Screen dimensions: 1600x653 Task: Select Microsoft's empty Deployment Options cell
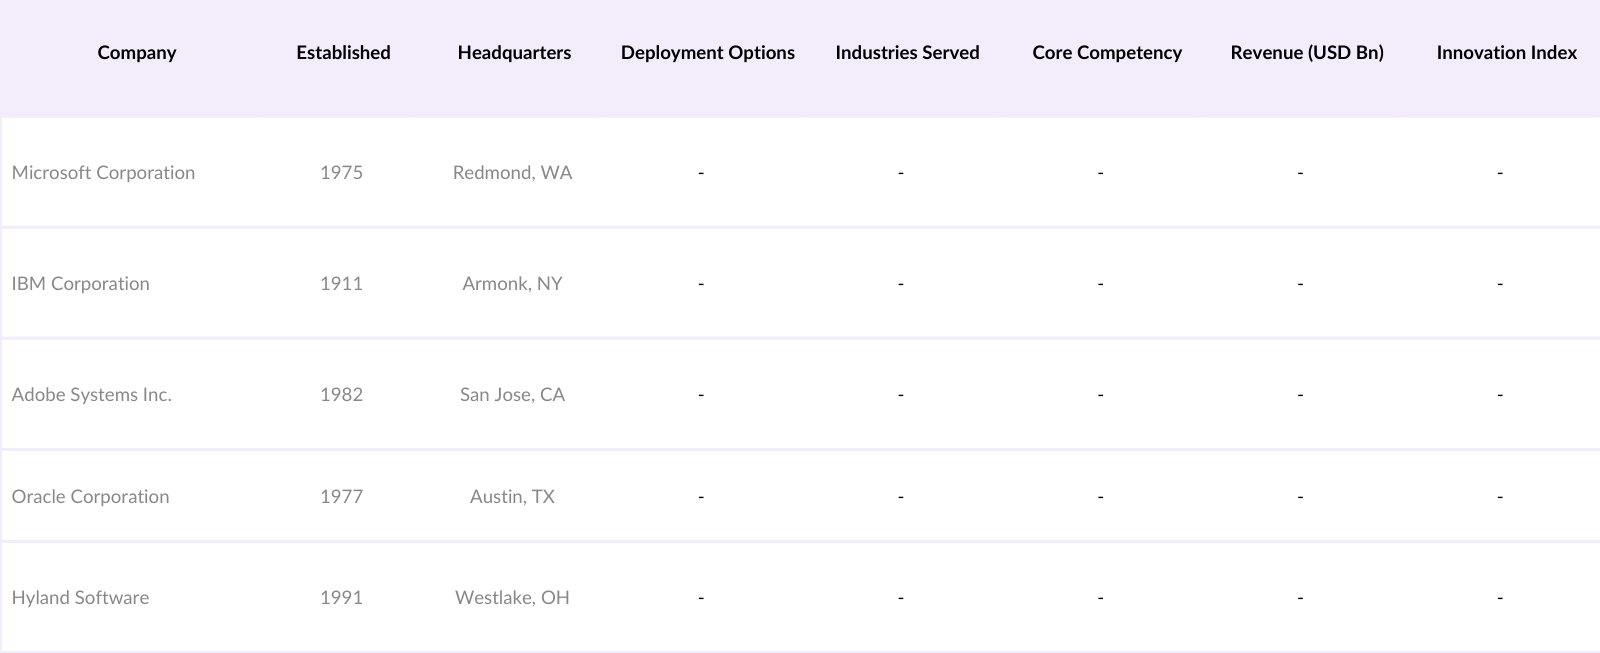pyautogui.click(x=701, y=173)
